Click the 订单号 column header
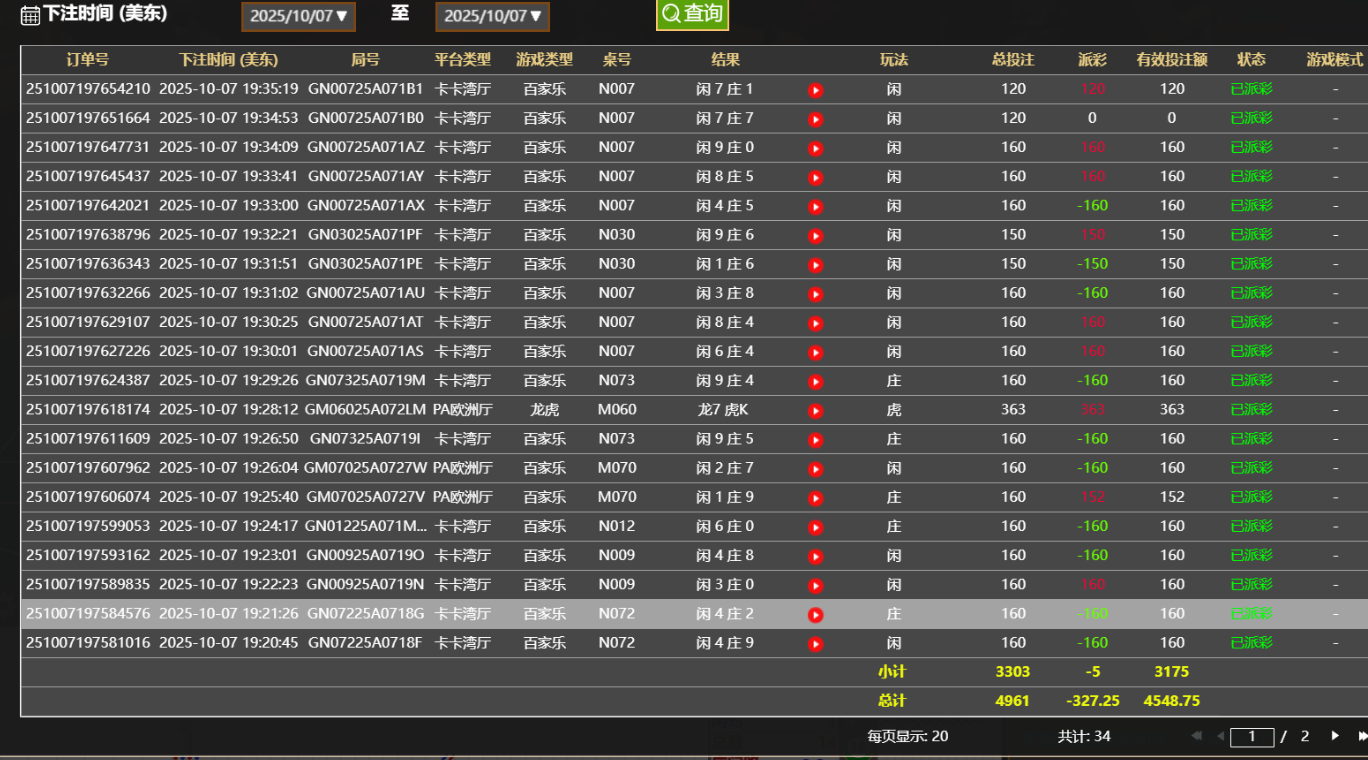The height and width of the screenshot is (760, 1368). point(88,60)
